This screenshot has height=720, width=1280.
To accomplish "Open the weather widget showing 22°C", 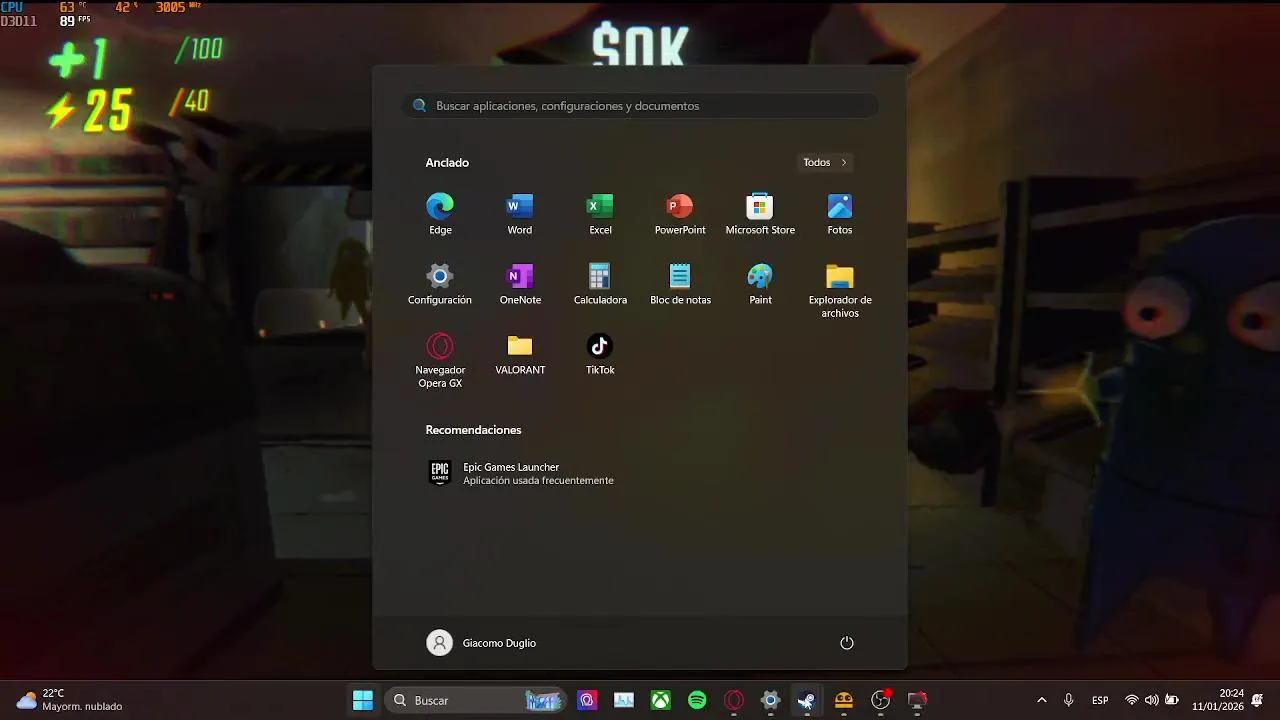I will click(x=70, y=700).
